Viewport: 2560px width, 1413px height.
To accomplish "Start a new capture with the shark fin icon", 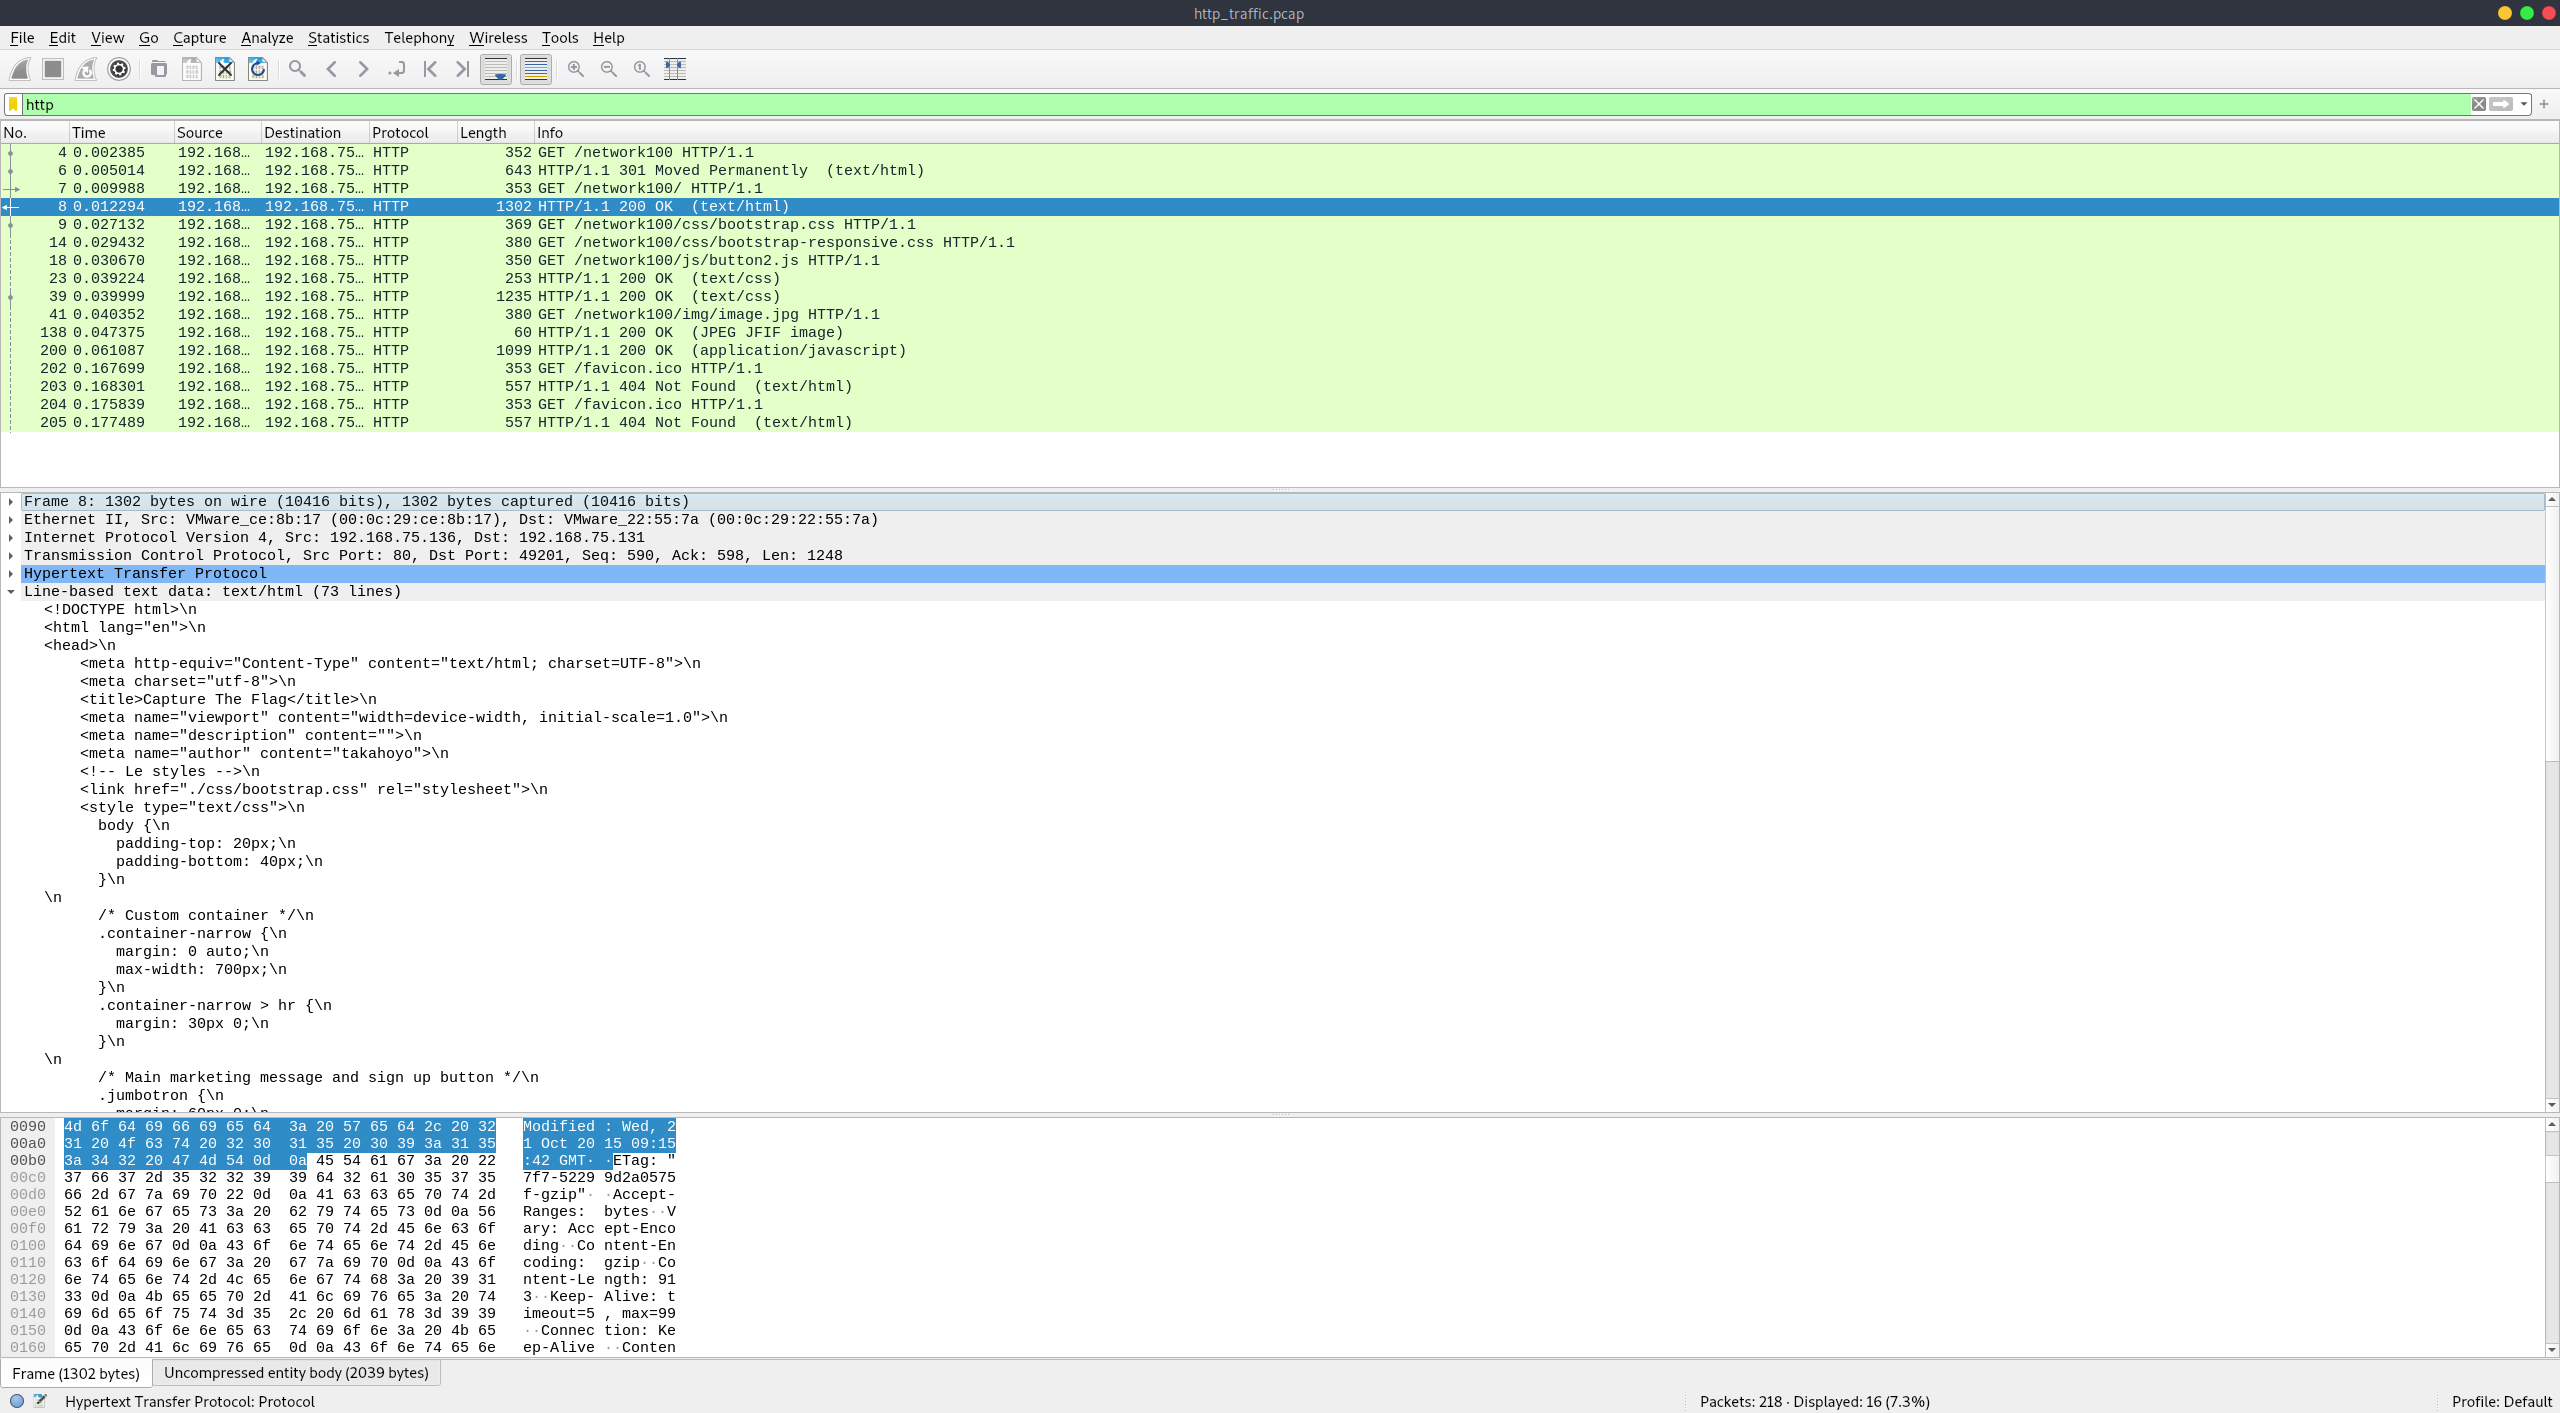I will pos(20,69).
